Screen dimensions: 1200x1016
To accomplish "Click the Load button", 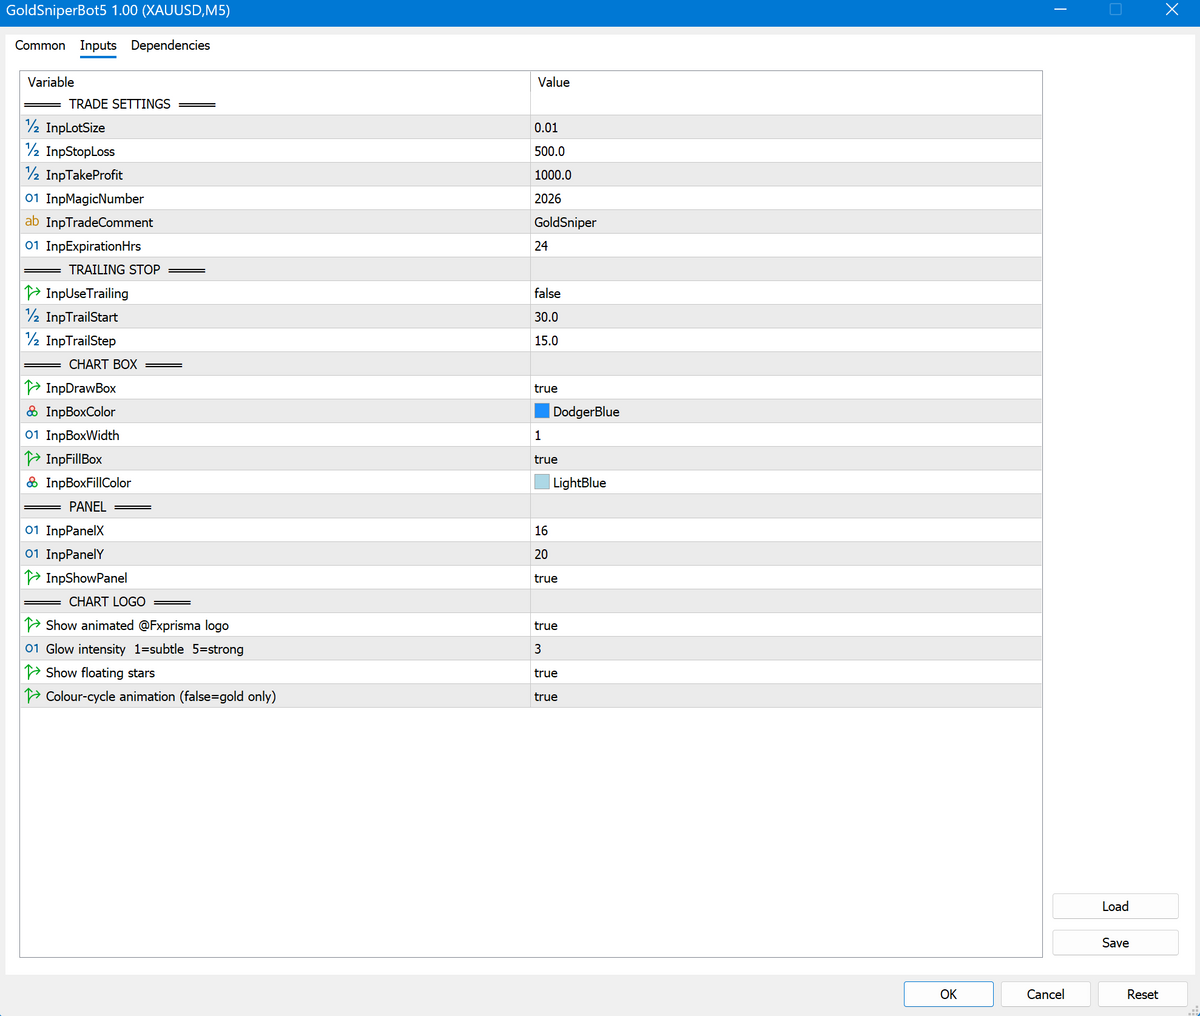I will pos(1115,906).
